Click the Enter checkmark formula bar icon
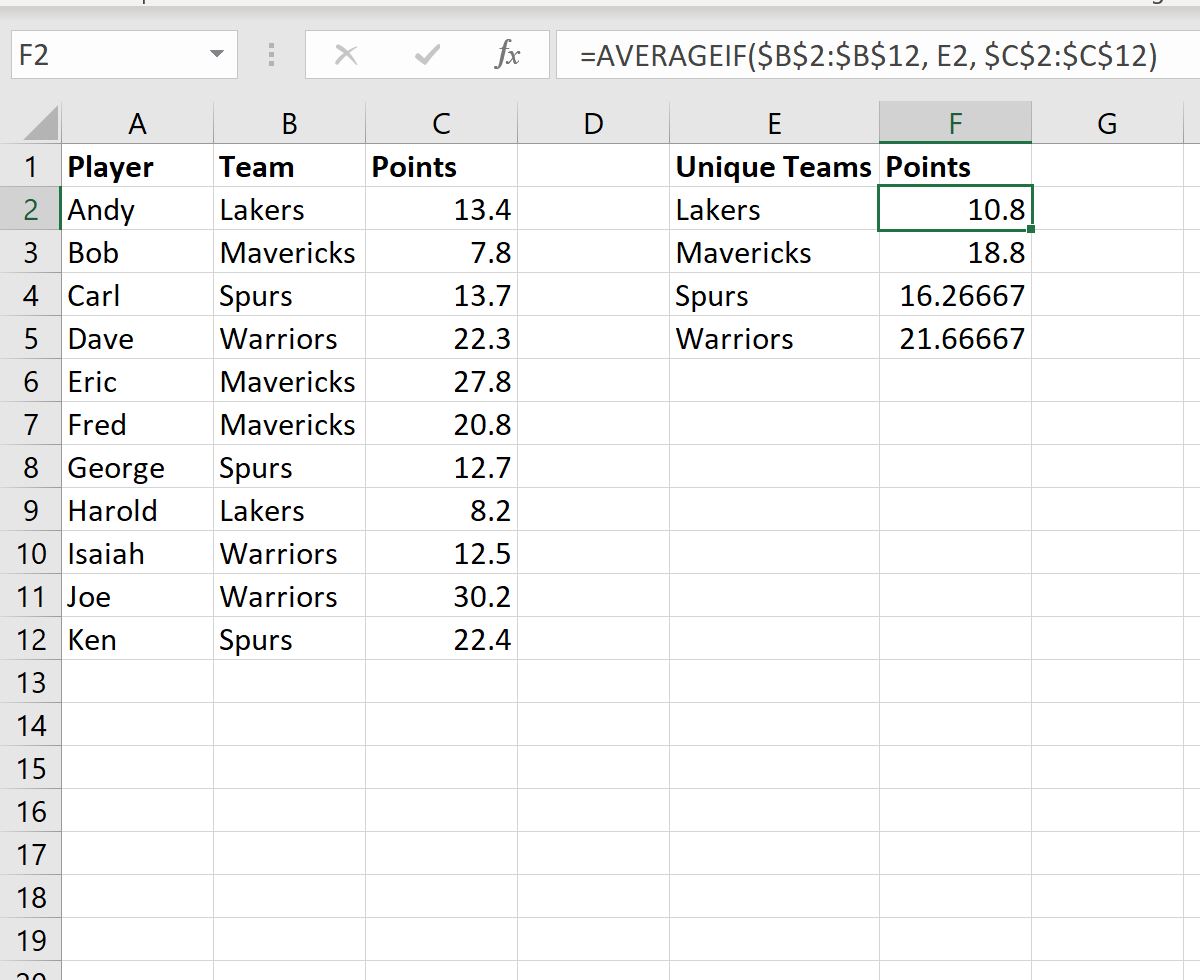Screen dimensions: 1200x980 (427, 55)
